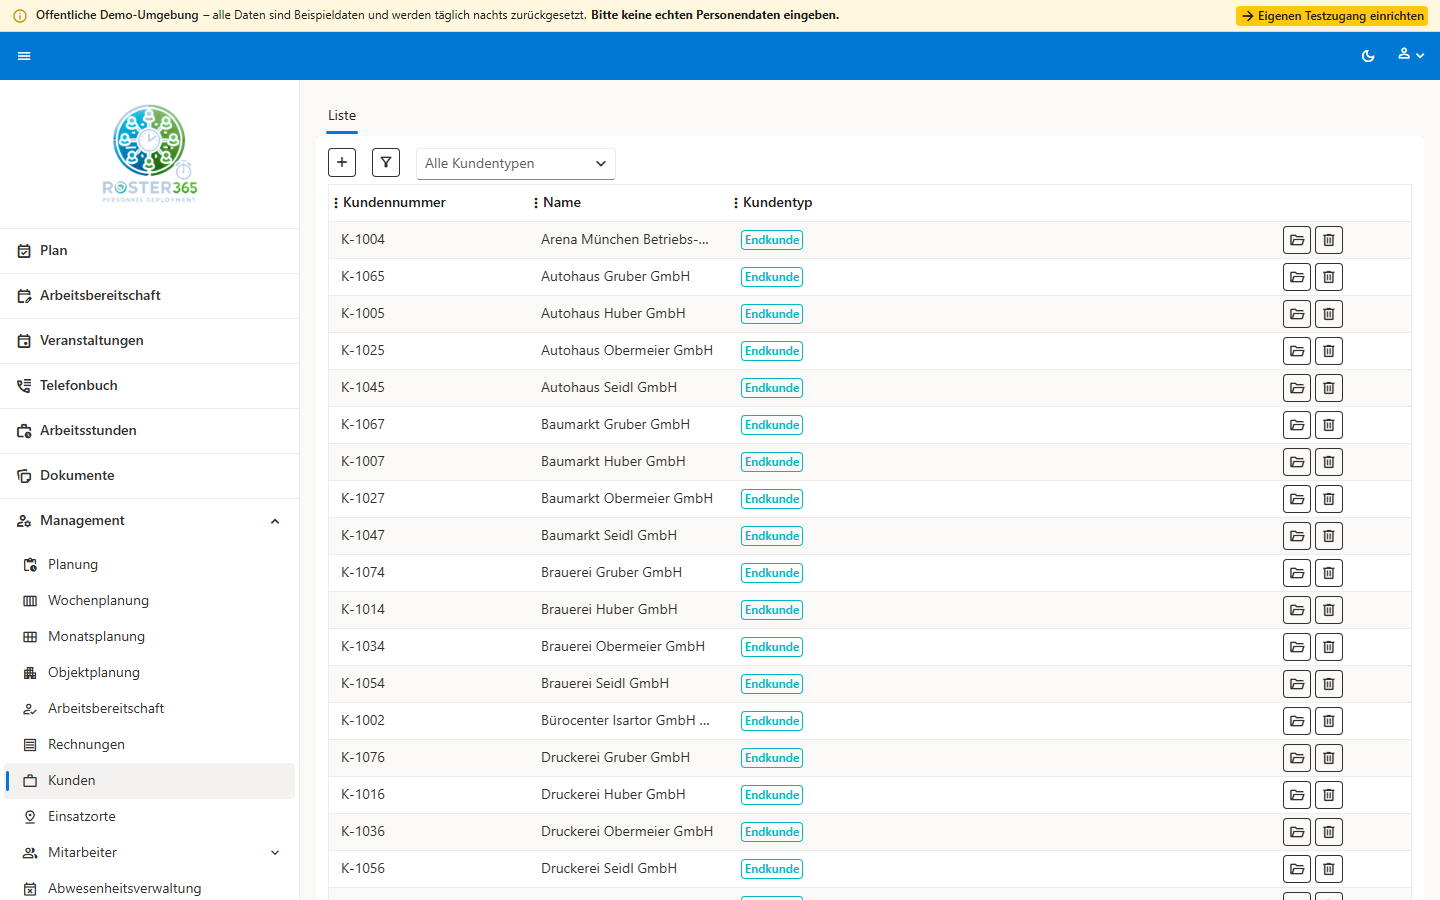Screen dimensions: 1440x900
Task: Open Arbeitsstunden in the sidebar
Action: click(x=149, y=431)
